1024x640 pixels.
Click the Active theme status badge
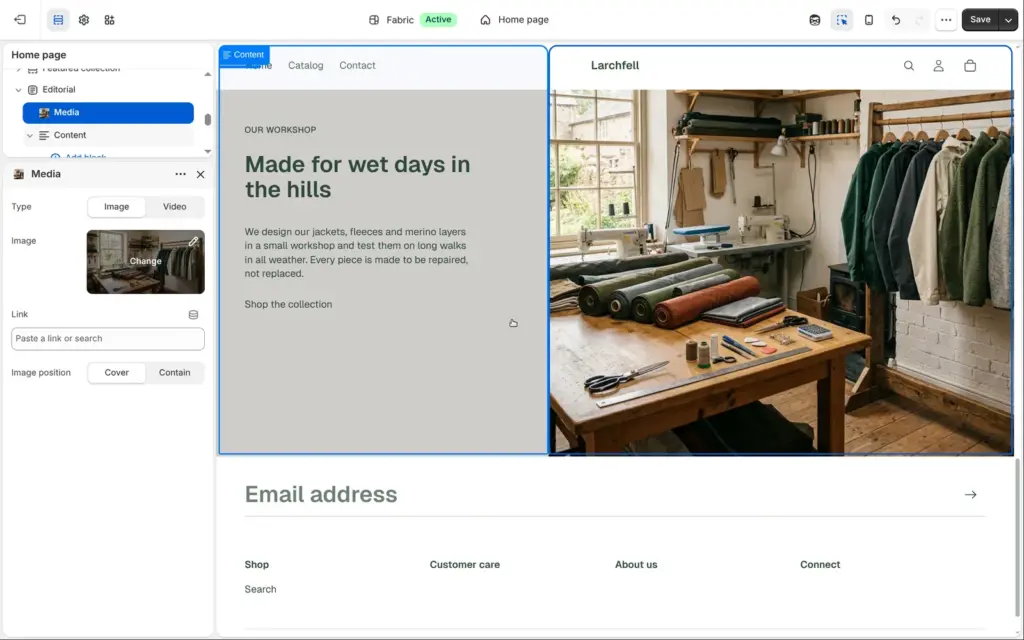[x=438, y=20]
